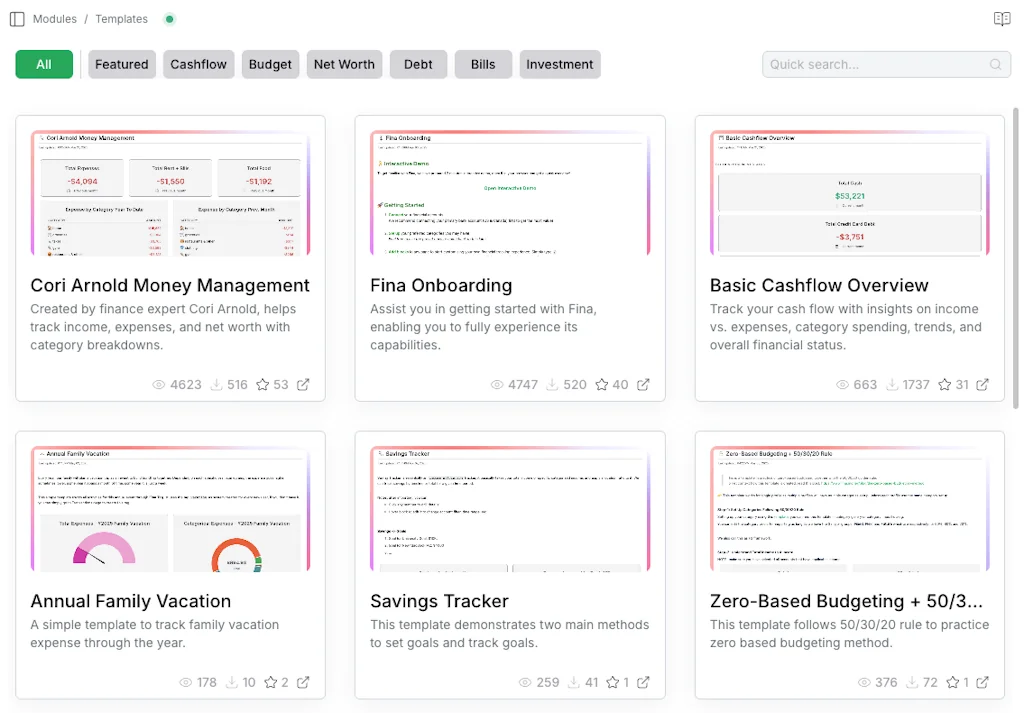Open Savings Tracker in new window icon

(x=643, y=682)
